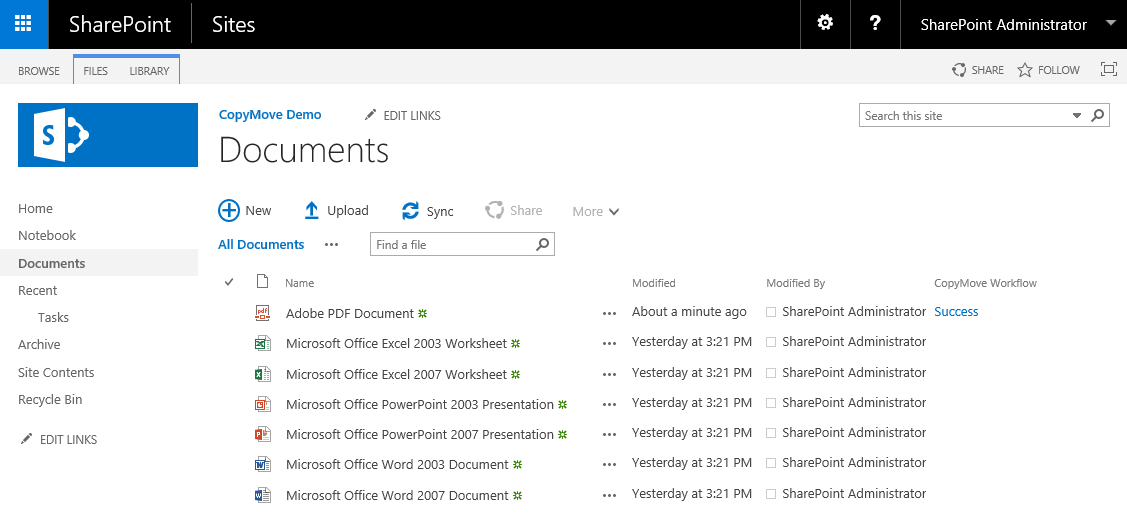Switch to the LIBRARY ribbon tab
This screenshot has height=519, width=1127.
149,71
